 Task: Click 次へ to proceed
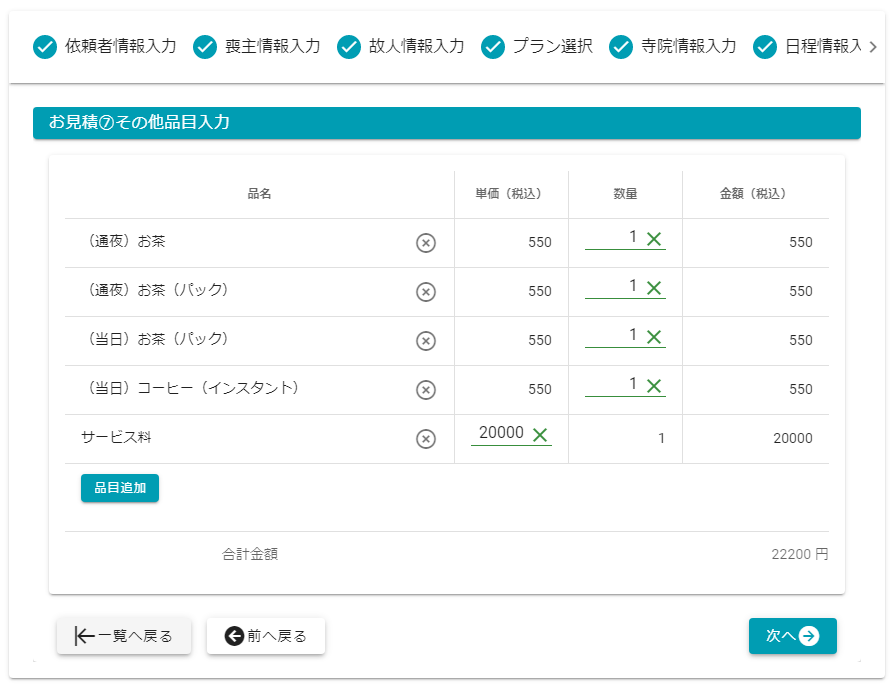tap(792, 636)
